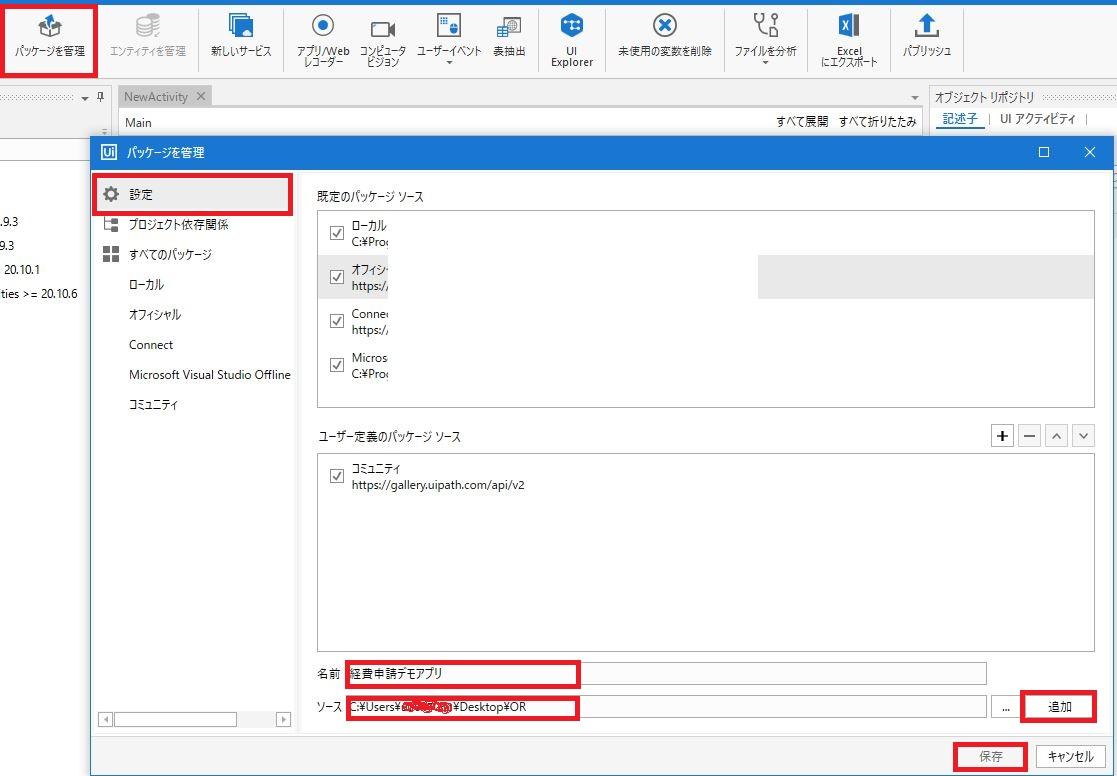Click the sidebar horizontal scrollbar thumb
The height and width of the screenshot is (776, 1117).
[x=175, y=720]
